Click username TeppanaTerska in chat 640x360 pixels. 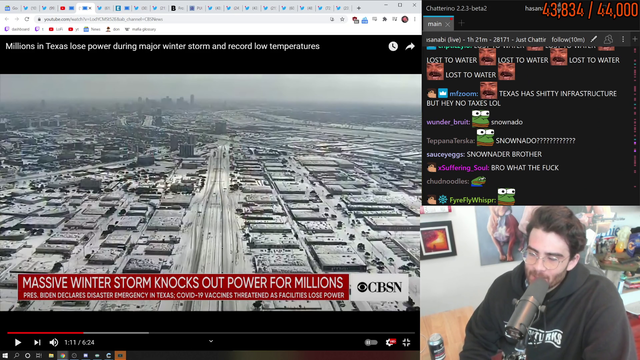click(451, 141)
